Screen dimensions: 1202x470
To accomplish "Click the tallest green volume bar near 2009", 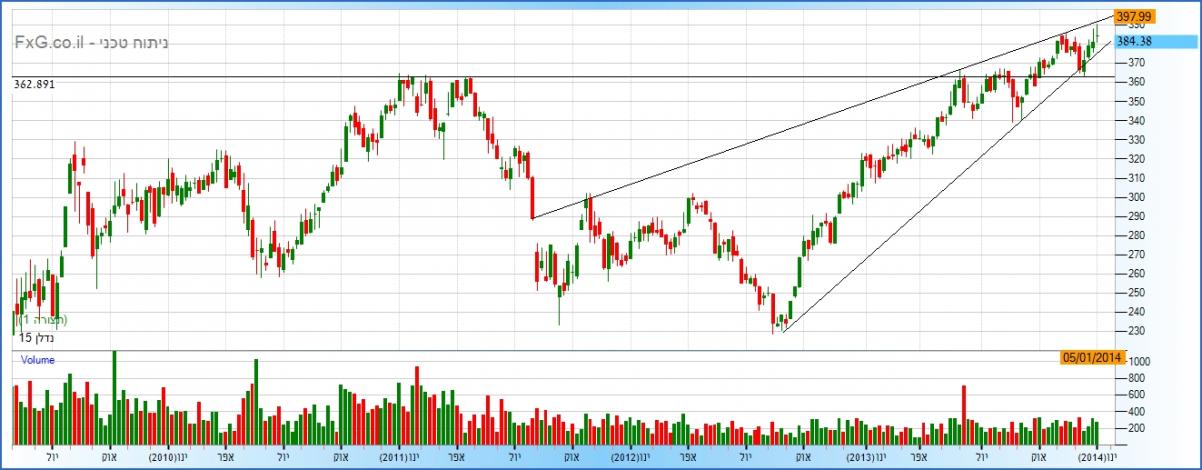I will (x=114, y=397).
